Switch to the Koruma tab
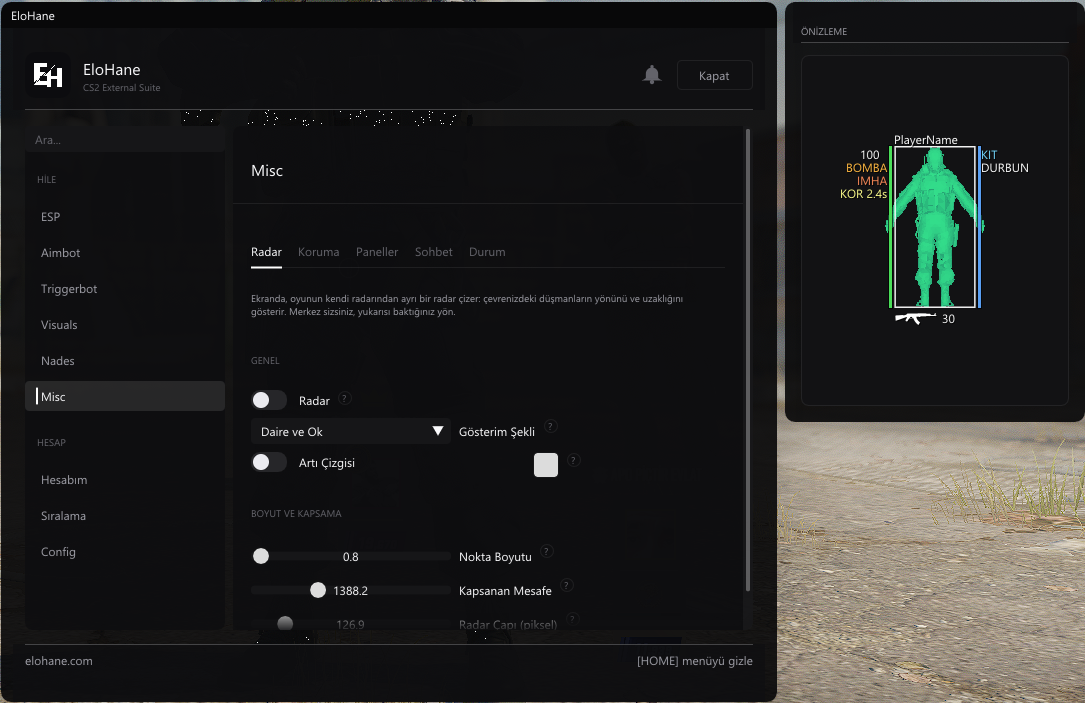 (318, 252)
